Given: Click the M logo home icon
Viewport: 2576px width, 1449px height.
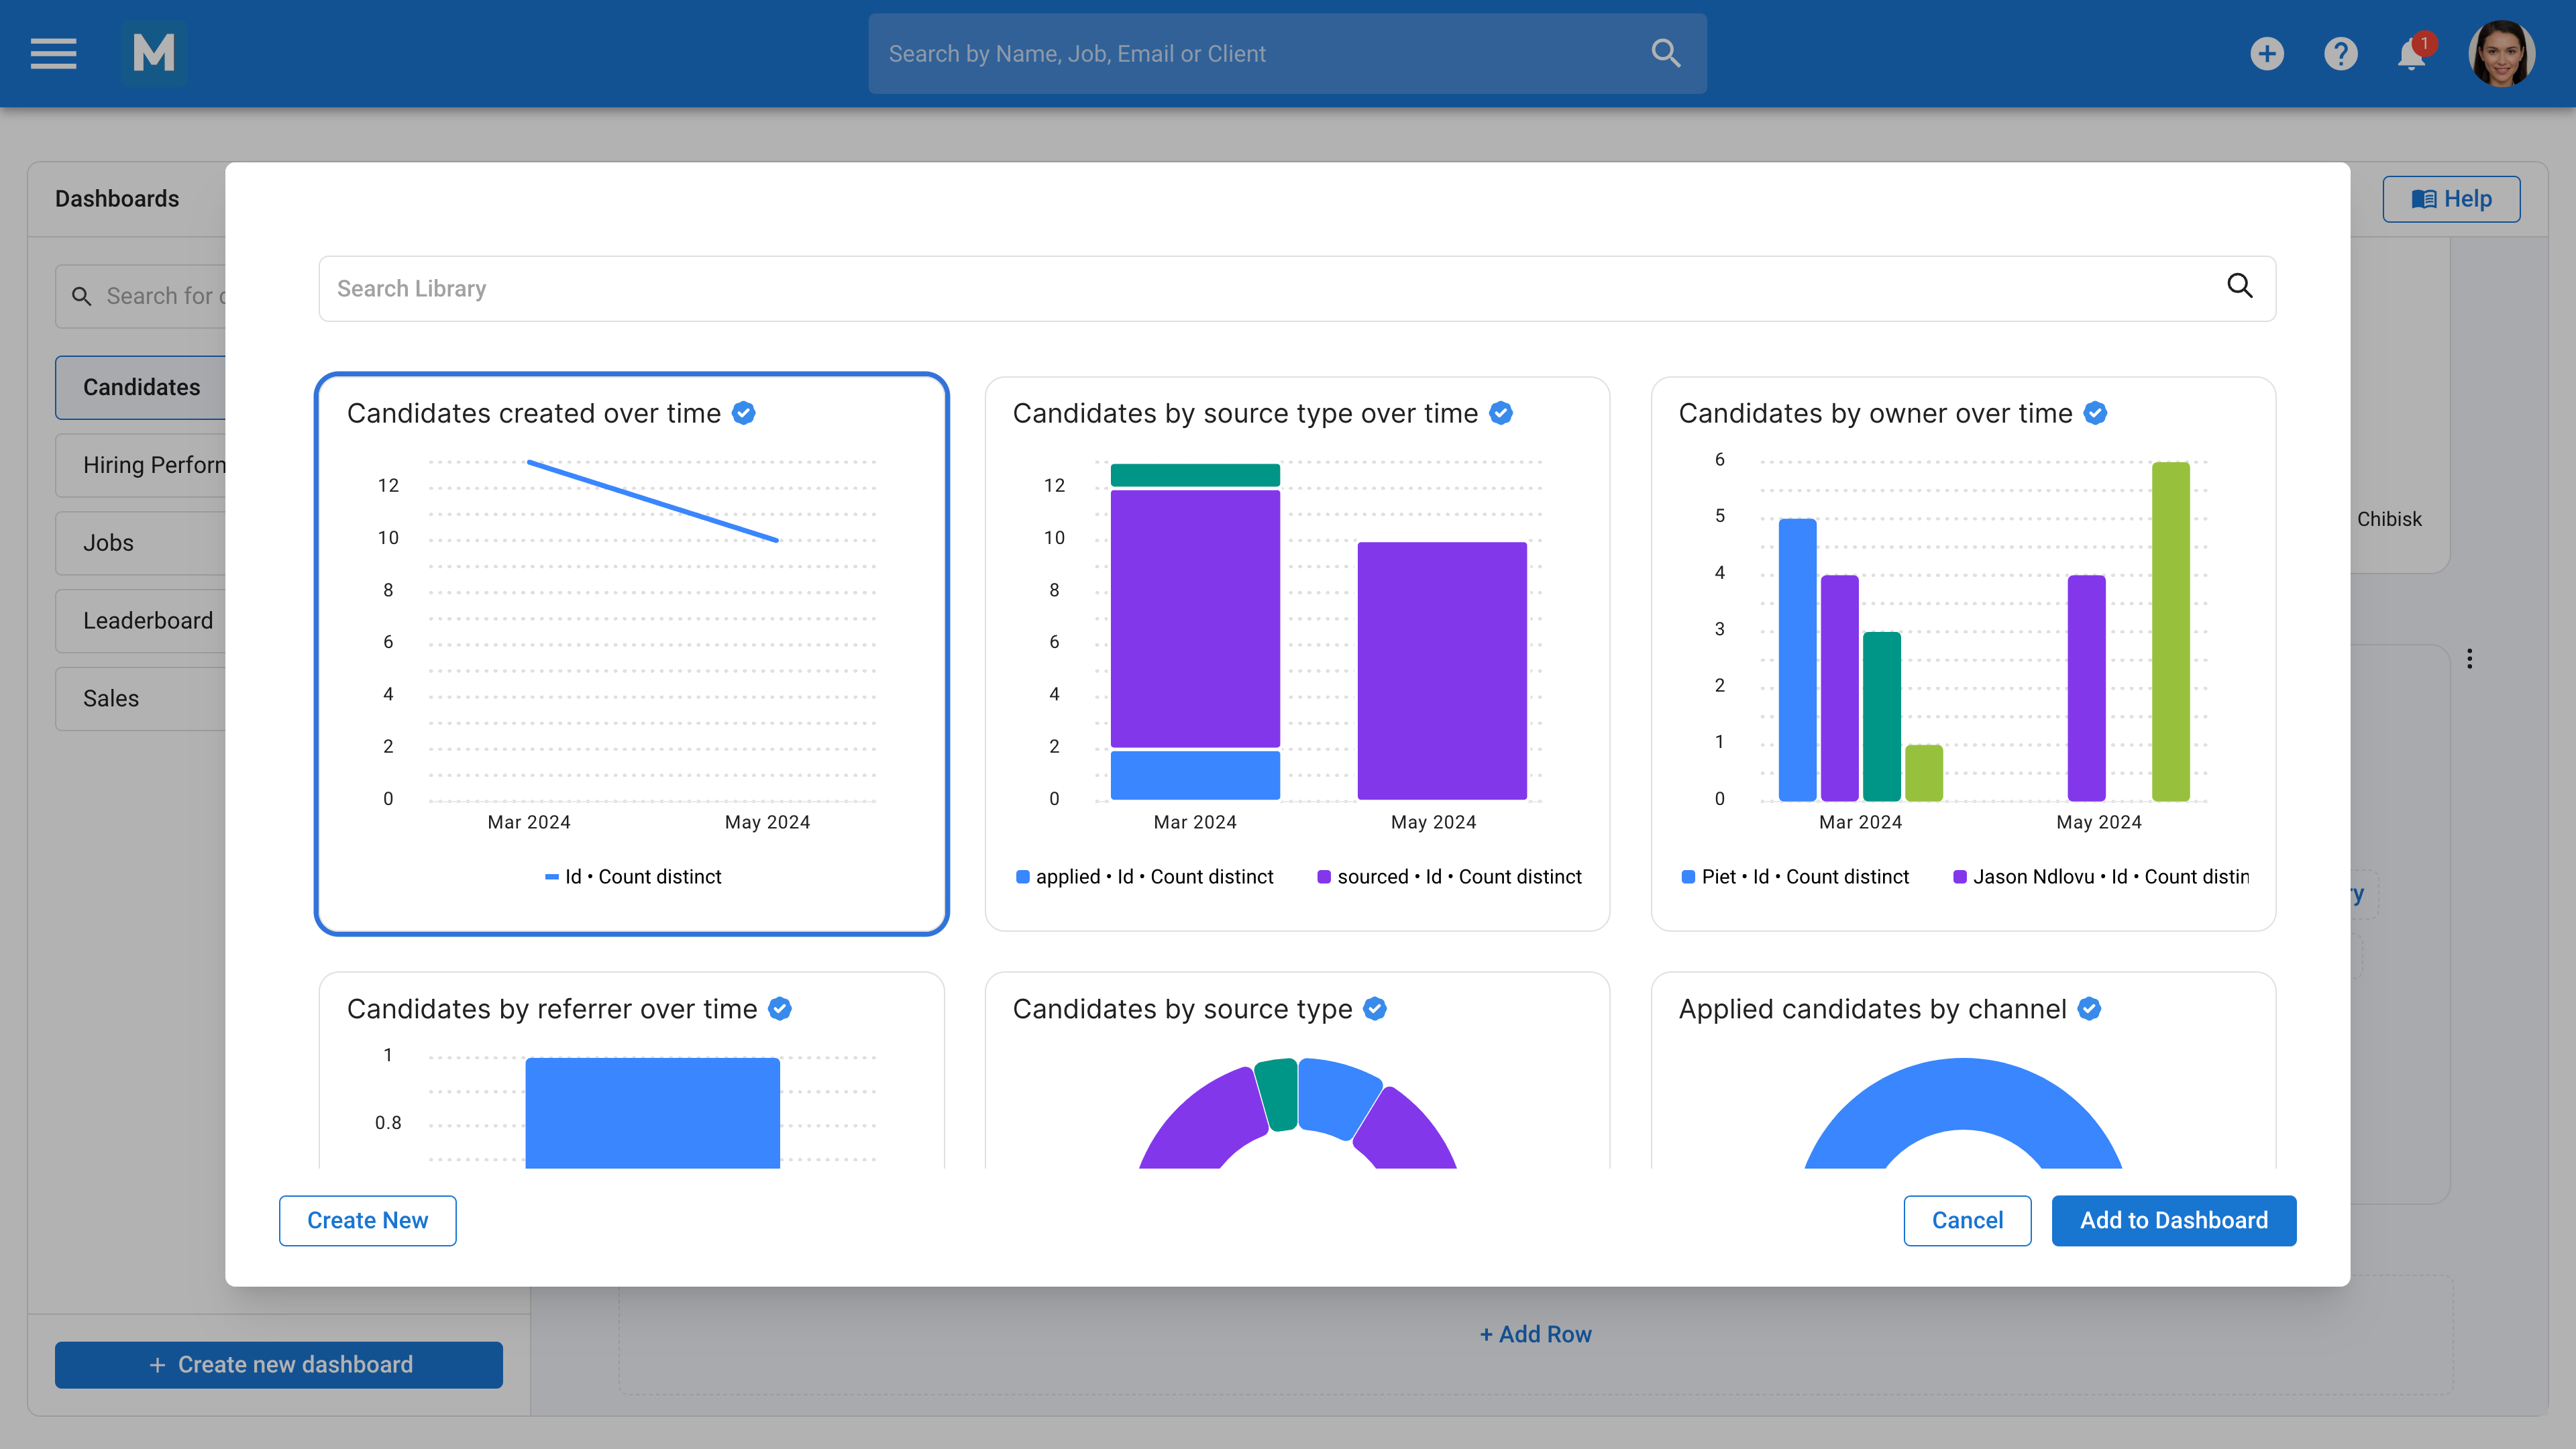Looking at the screenshot, I should click(153, 53).
